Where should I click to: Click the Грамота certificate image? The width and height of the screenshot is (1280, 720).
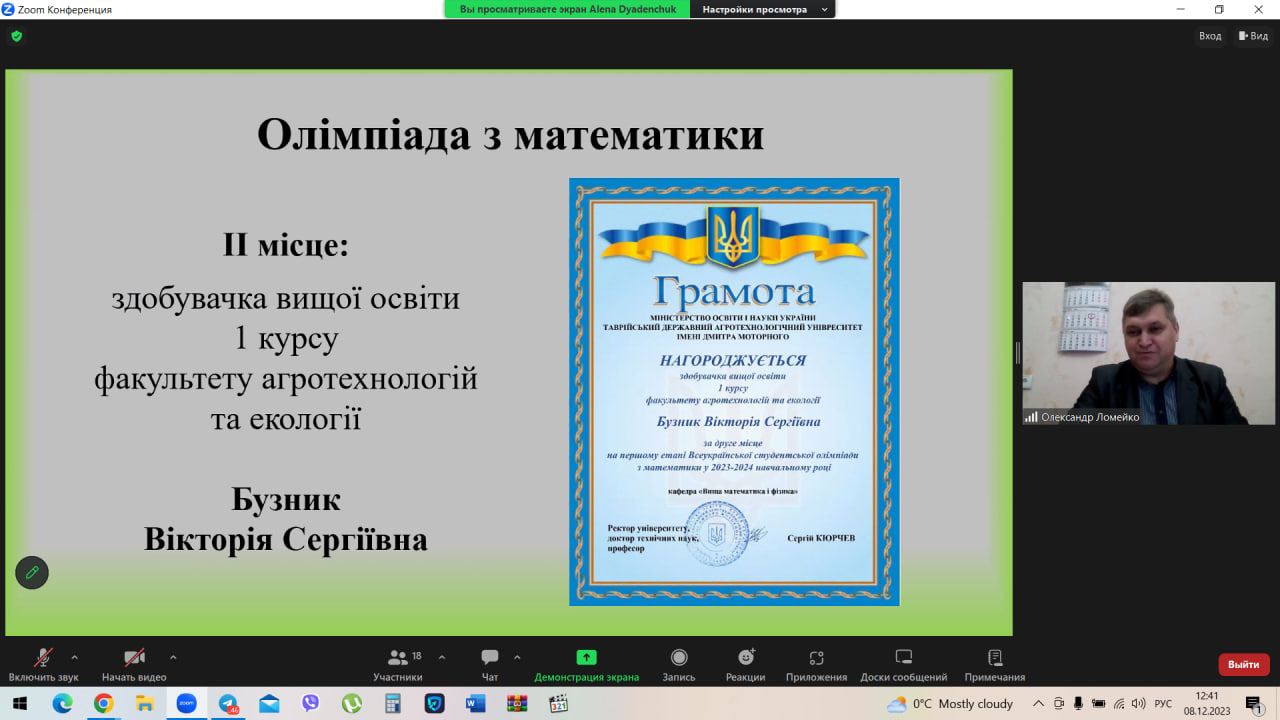click(734, 392)
